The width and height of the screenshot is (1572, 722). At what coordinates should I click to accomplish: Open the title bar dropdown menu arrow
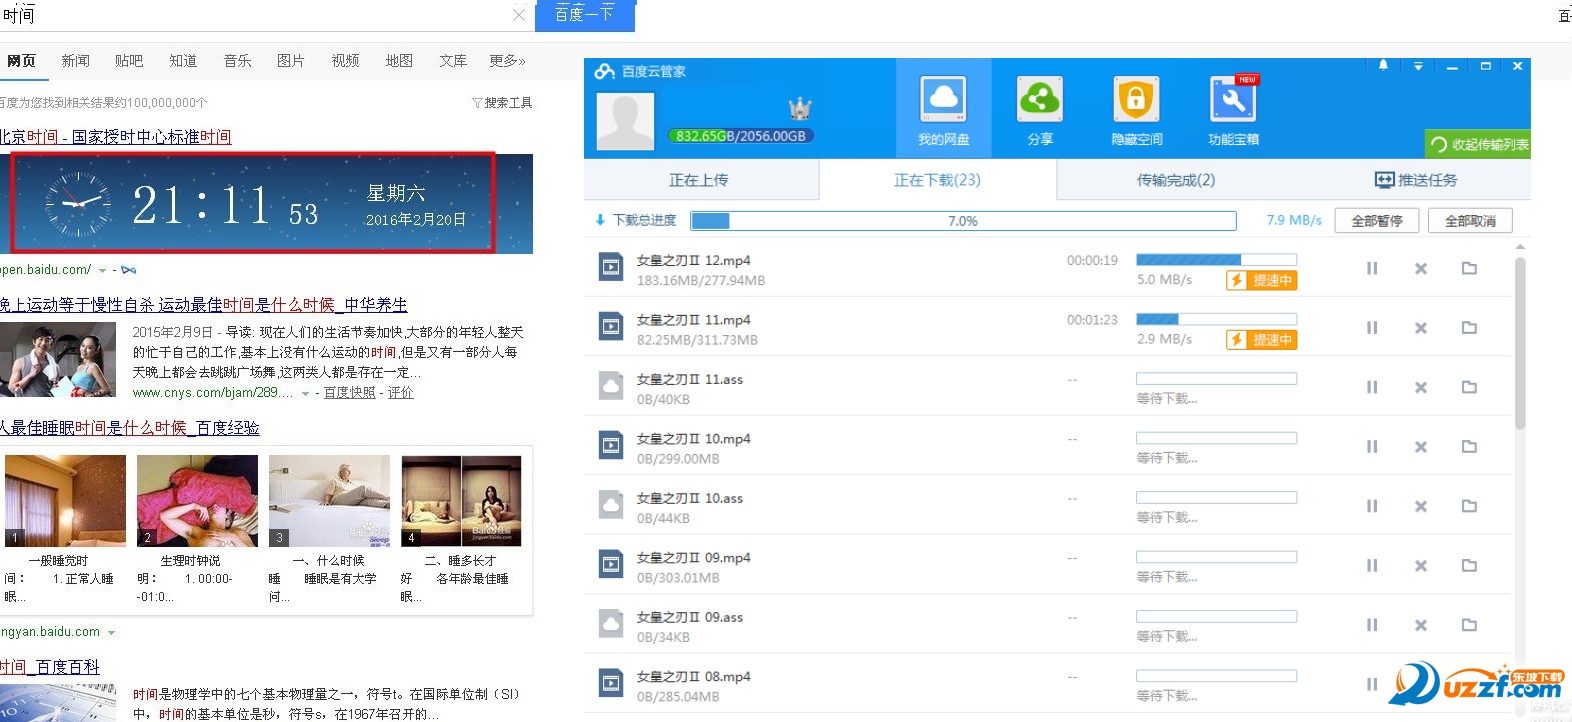[x=1418, y=66]
